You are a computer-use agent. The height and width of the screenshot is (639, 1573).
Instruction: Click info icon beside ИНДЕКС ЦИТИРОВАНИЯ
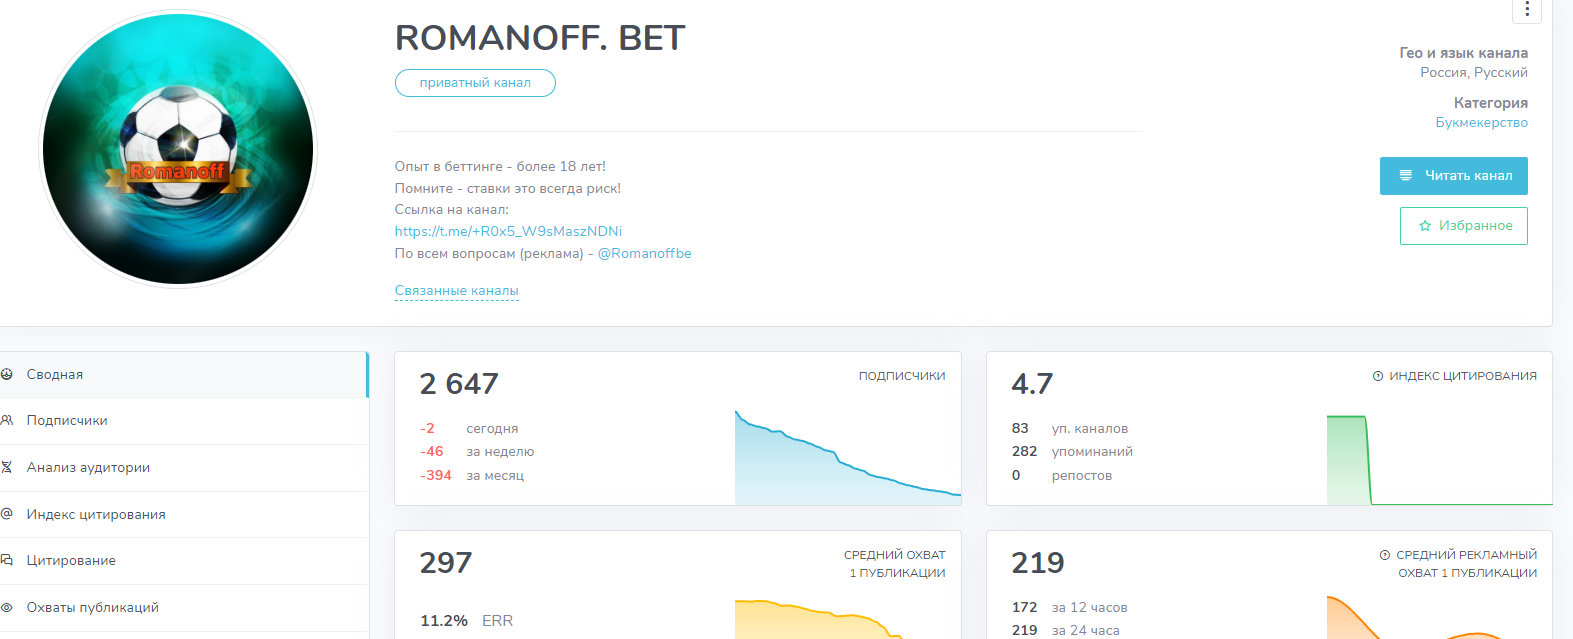pyautogui.click(x=1378, y=376)
